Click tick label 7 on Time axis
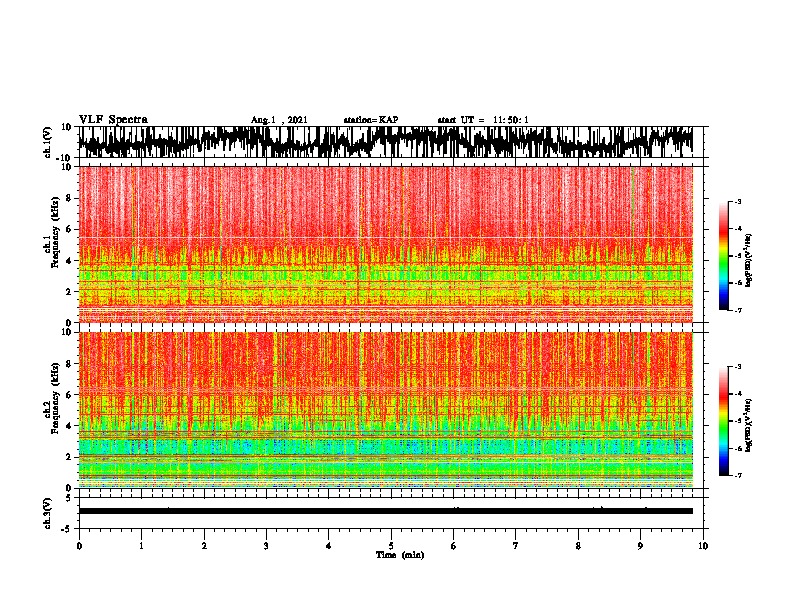The image size is (792, 612). click(516, 546)
